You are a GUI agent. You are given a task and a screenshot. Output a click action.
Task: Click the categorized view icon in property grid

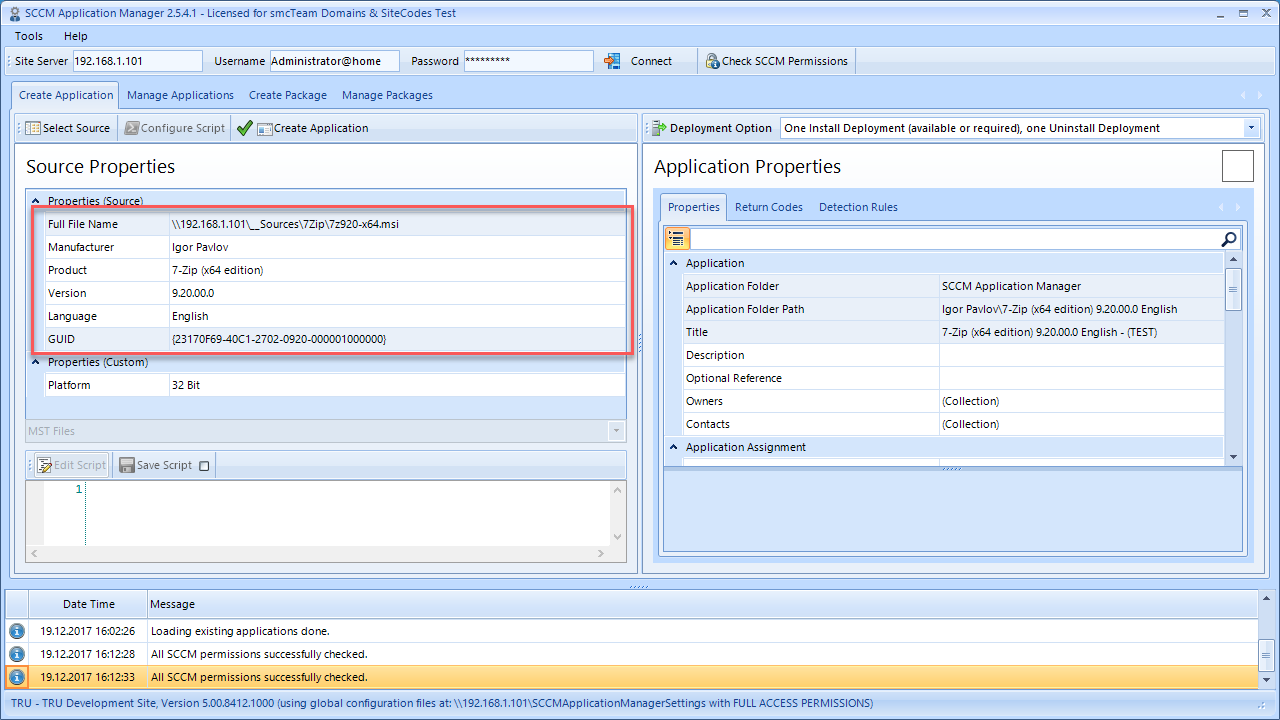677,239
